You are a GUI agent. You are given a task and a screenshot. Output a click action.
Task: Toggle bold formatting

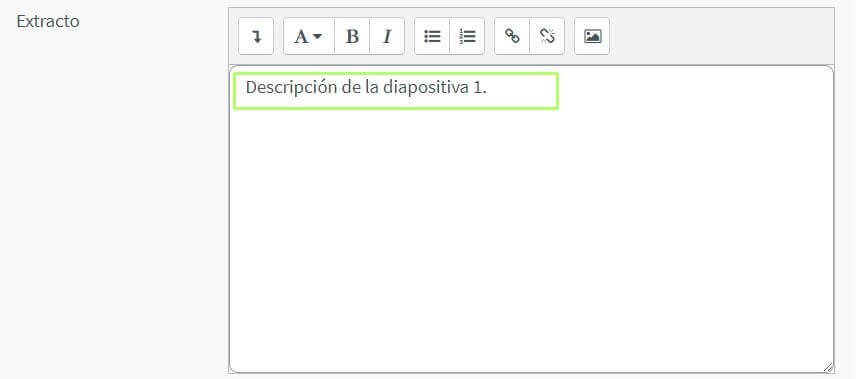coord(352,36)
